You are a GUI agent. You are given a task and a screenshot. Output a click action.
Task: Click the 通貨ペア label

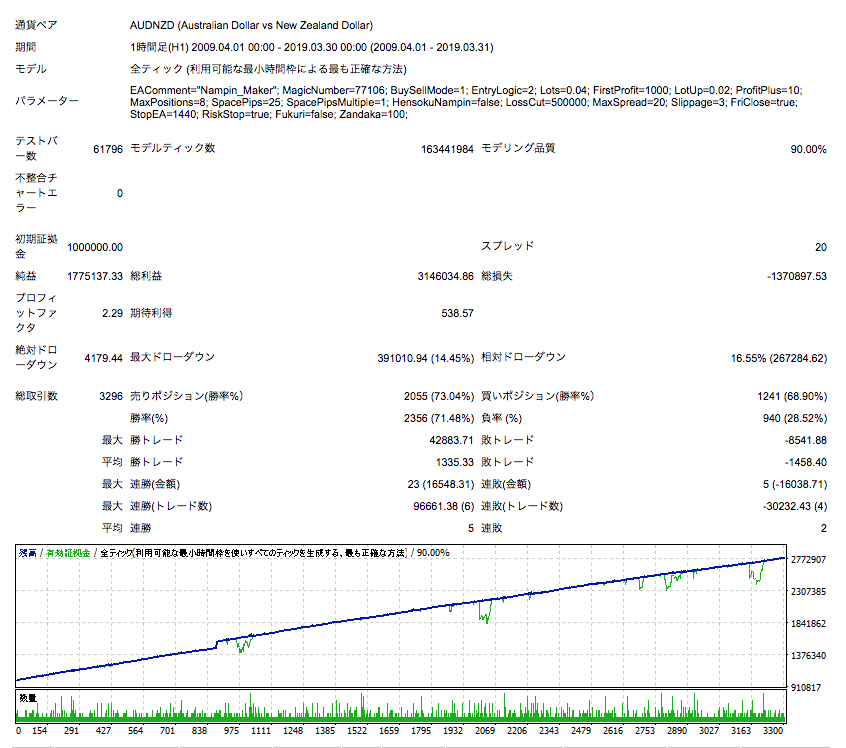pyautogui.click(x=36, y=25)
